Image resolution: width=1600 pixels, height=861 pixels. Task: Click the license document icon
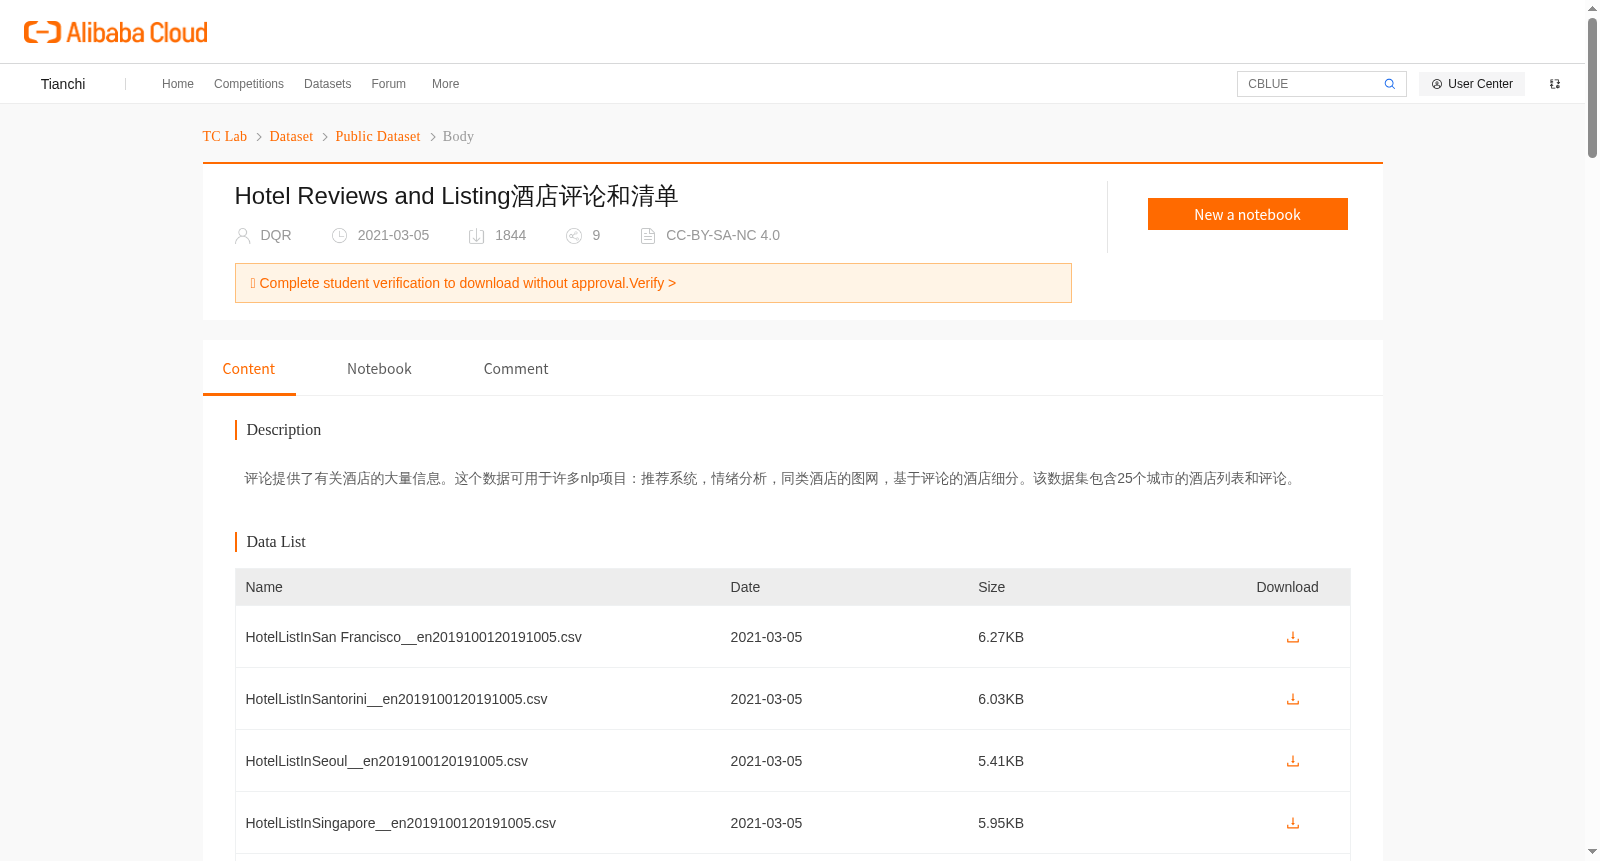point(648,236)
